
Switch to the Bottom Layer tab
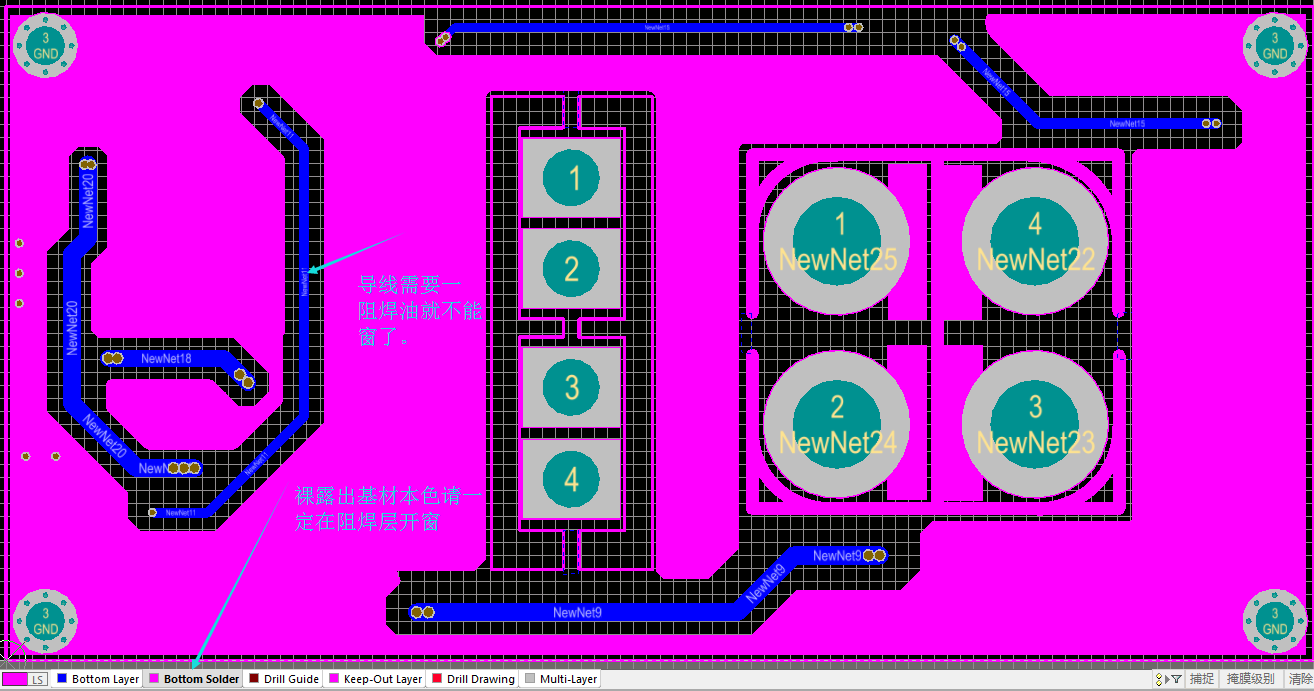105,679
